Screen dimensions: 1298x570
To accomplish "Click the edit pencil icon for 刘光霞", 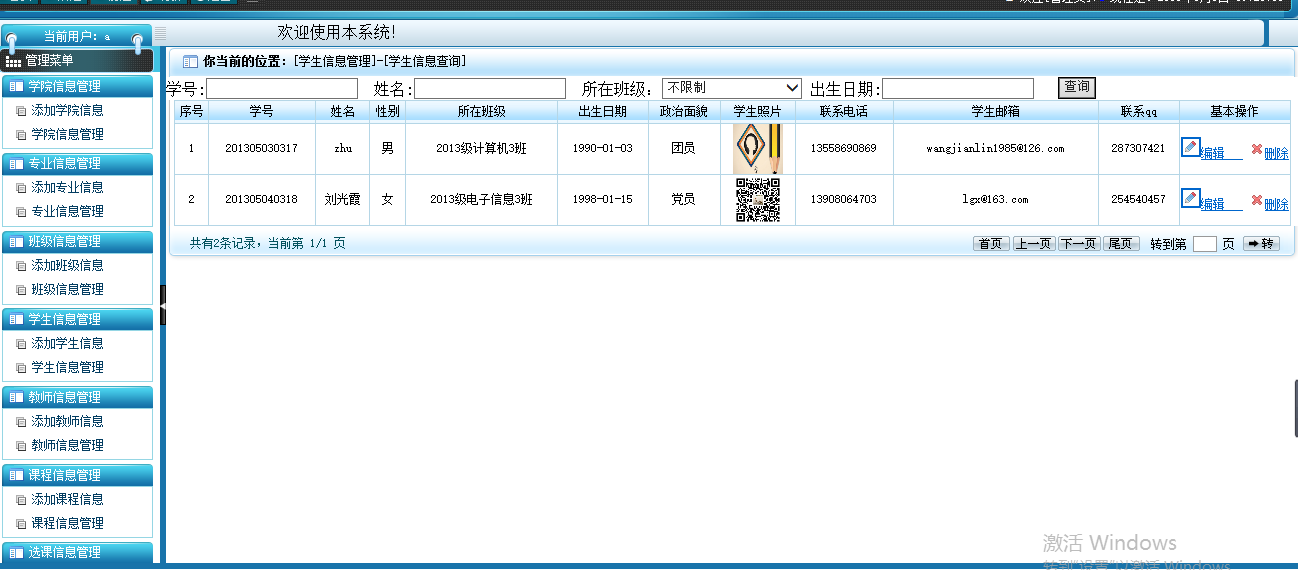I will click(1190, 198).
